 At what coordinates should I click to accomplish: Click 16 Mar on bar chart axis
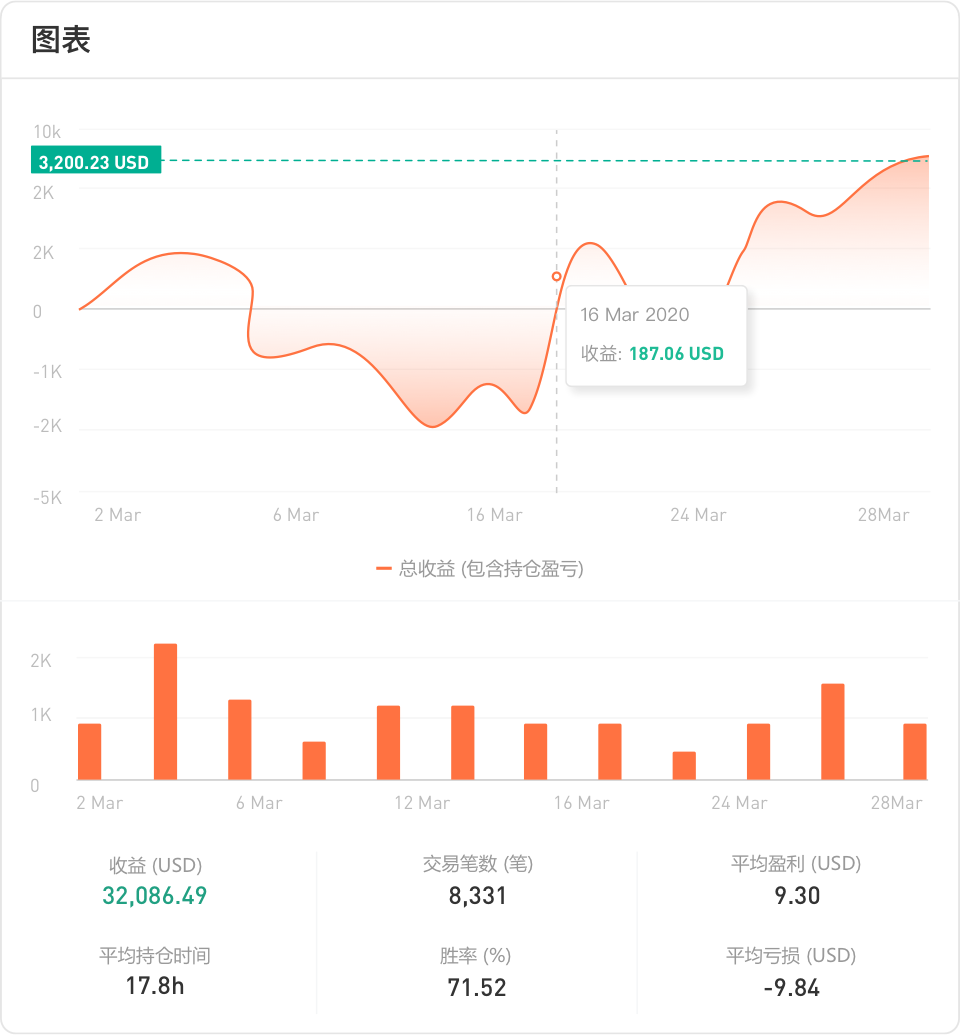click(x=581, y=803)
